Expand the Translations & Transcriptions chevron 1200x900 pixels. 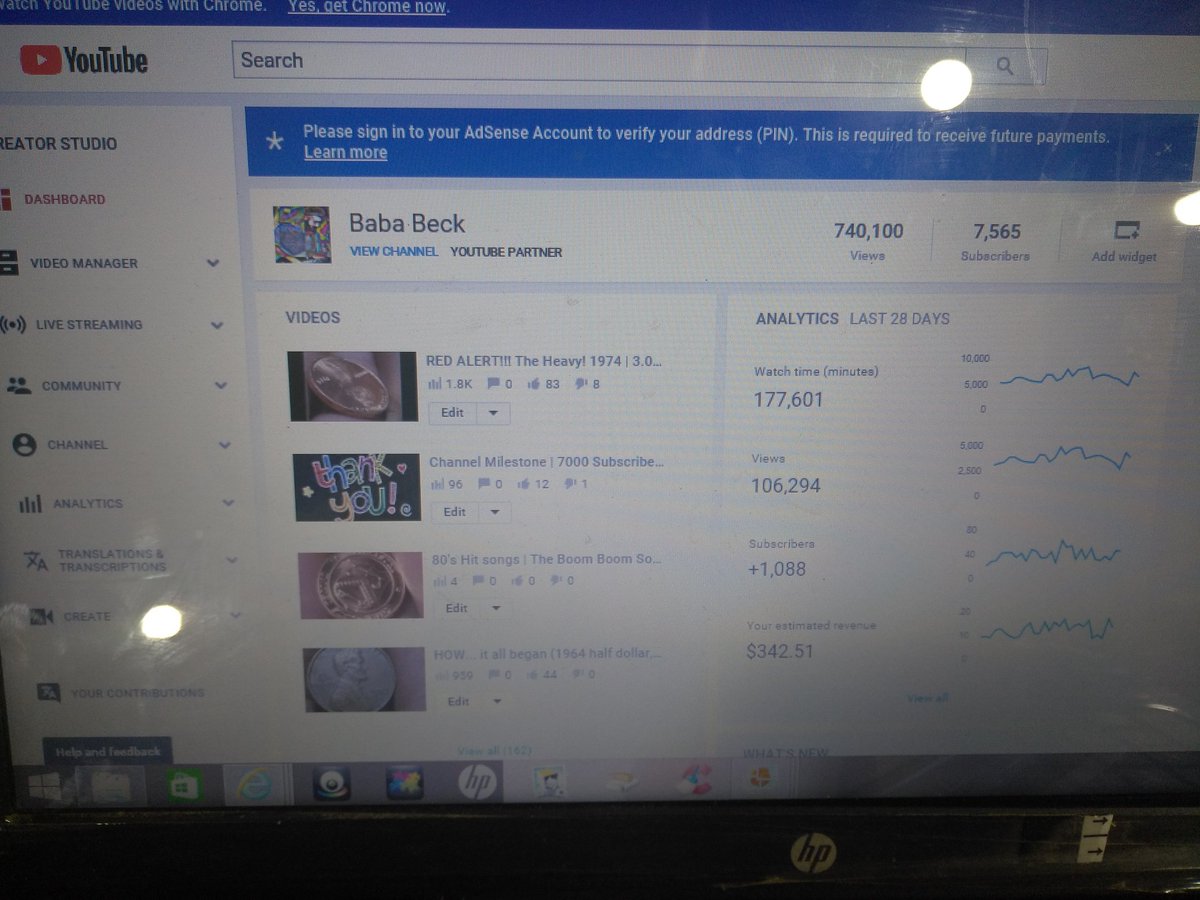pos(232,560)
